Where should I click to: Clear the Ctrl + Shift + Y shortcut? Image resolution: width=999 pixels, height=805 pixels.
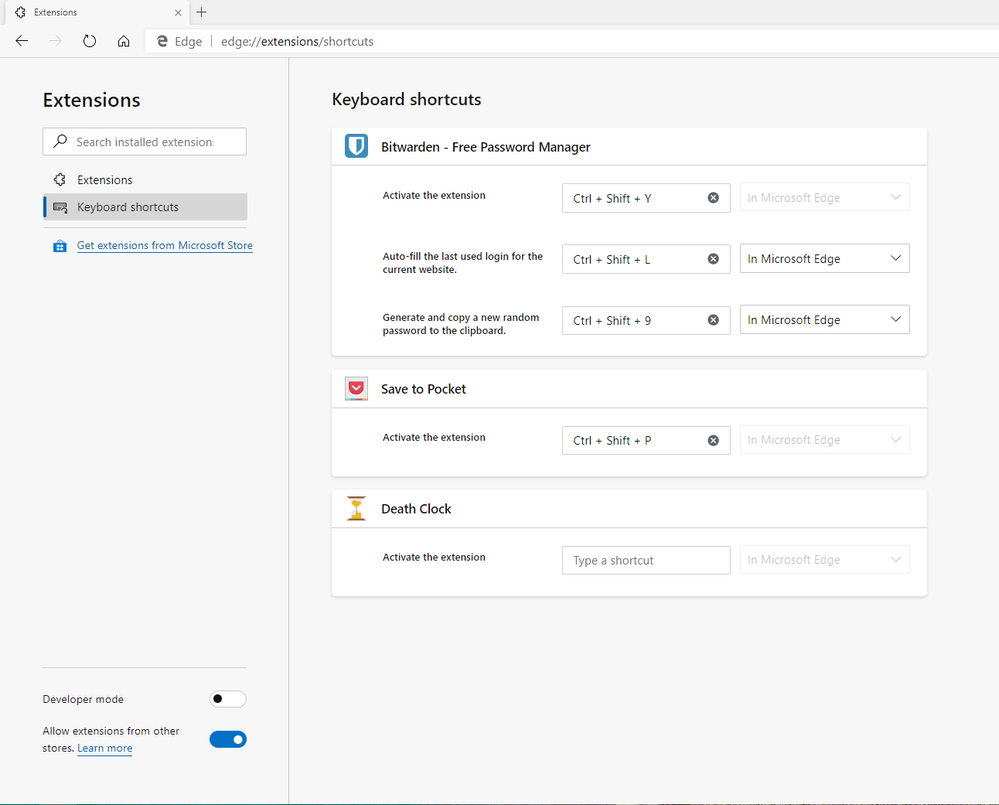714,198
